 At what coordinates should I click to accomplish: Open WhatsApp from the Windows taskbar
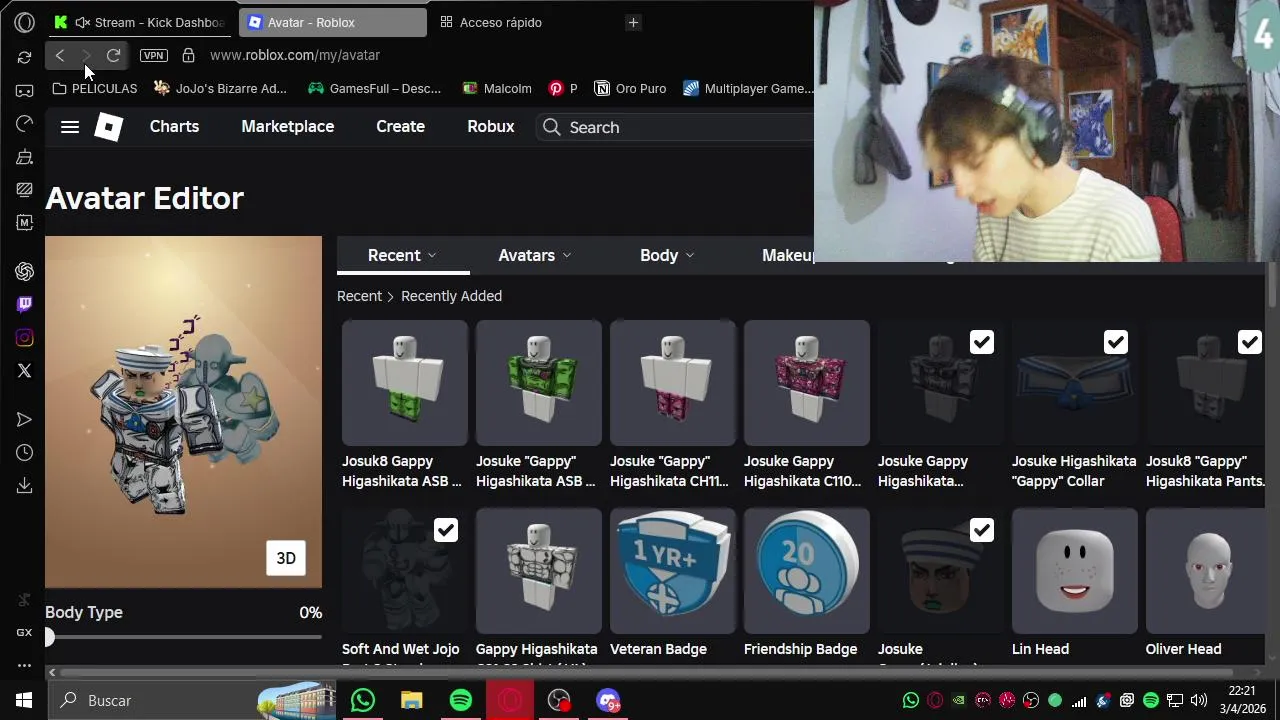(x=363, y=700)
